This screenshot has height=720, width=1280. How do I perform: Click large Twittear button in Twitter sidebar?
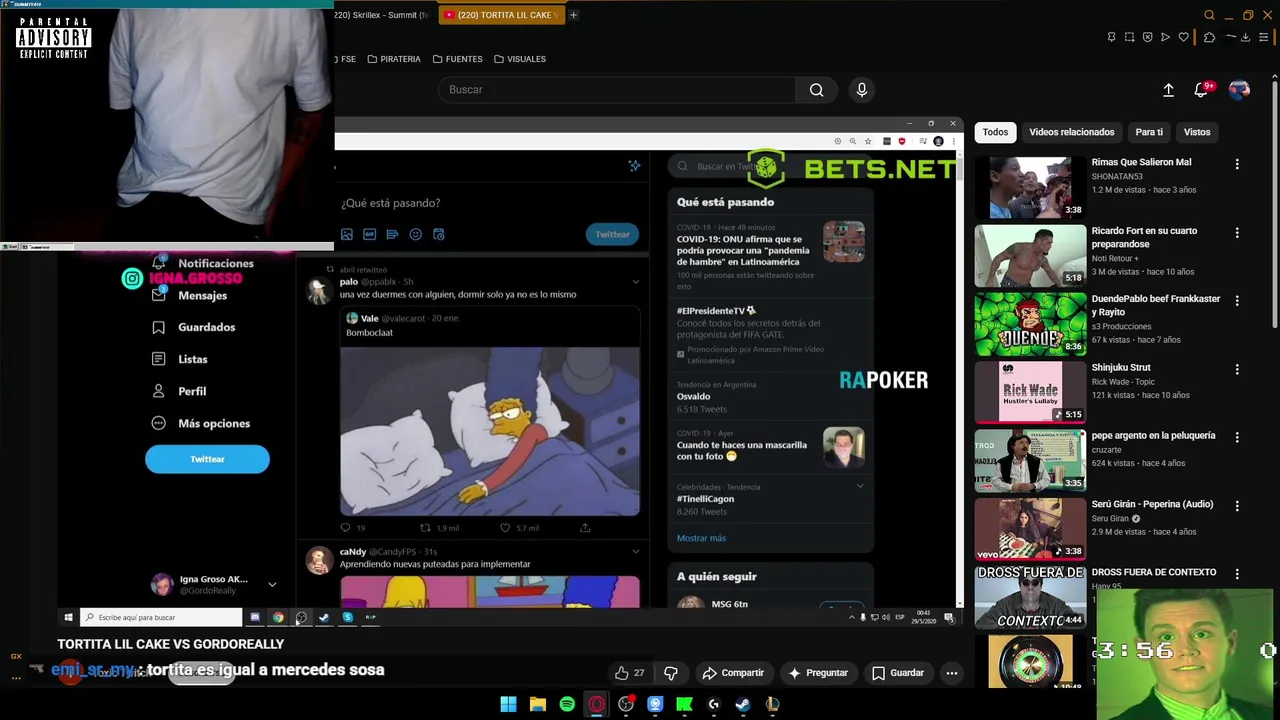(x=207, y=459)
